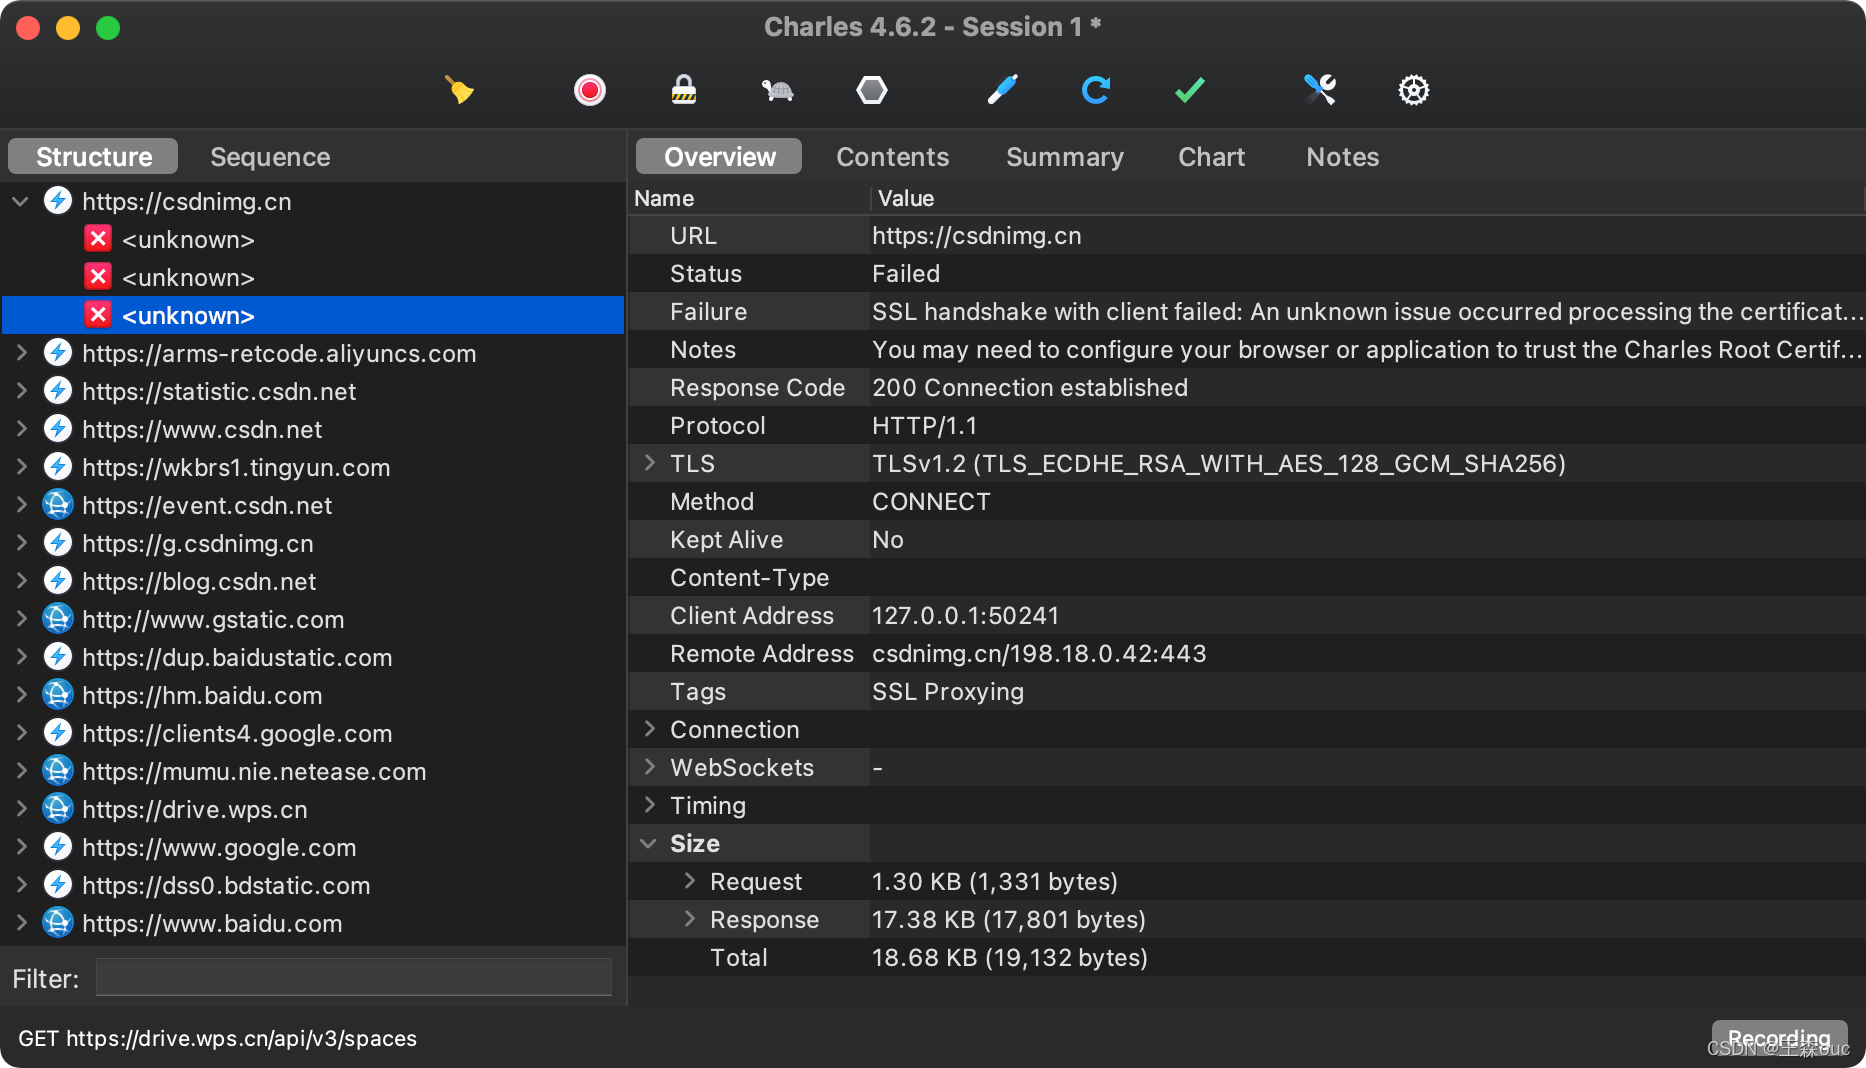Image resolution: width=1866 pixels, height=1068 pixels.
Task: Open the Chart tab
Action: [1211, 157]
